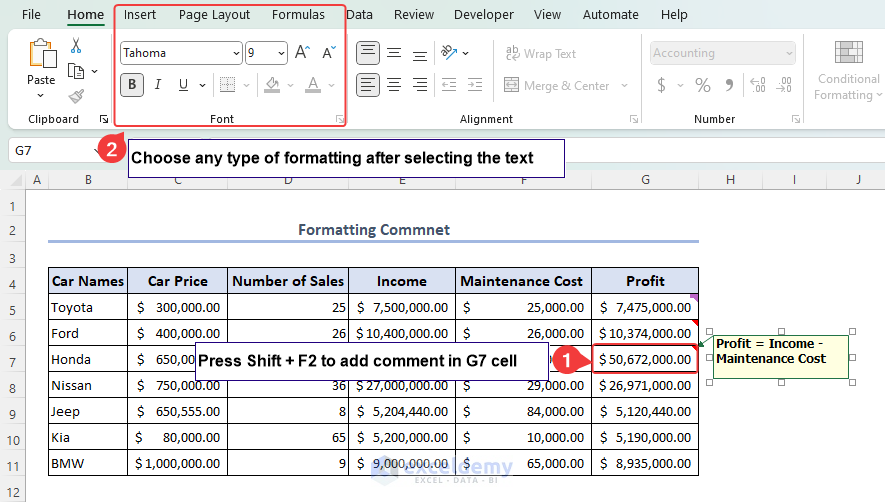Expand the Orientation dropdown arrow
Image resolution: width=885 pixels, height=502 pixels.
click(x=466, y=54)
